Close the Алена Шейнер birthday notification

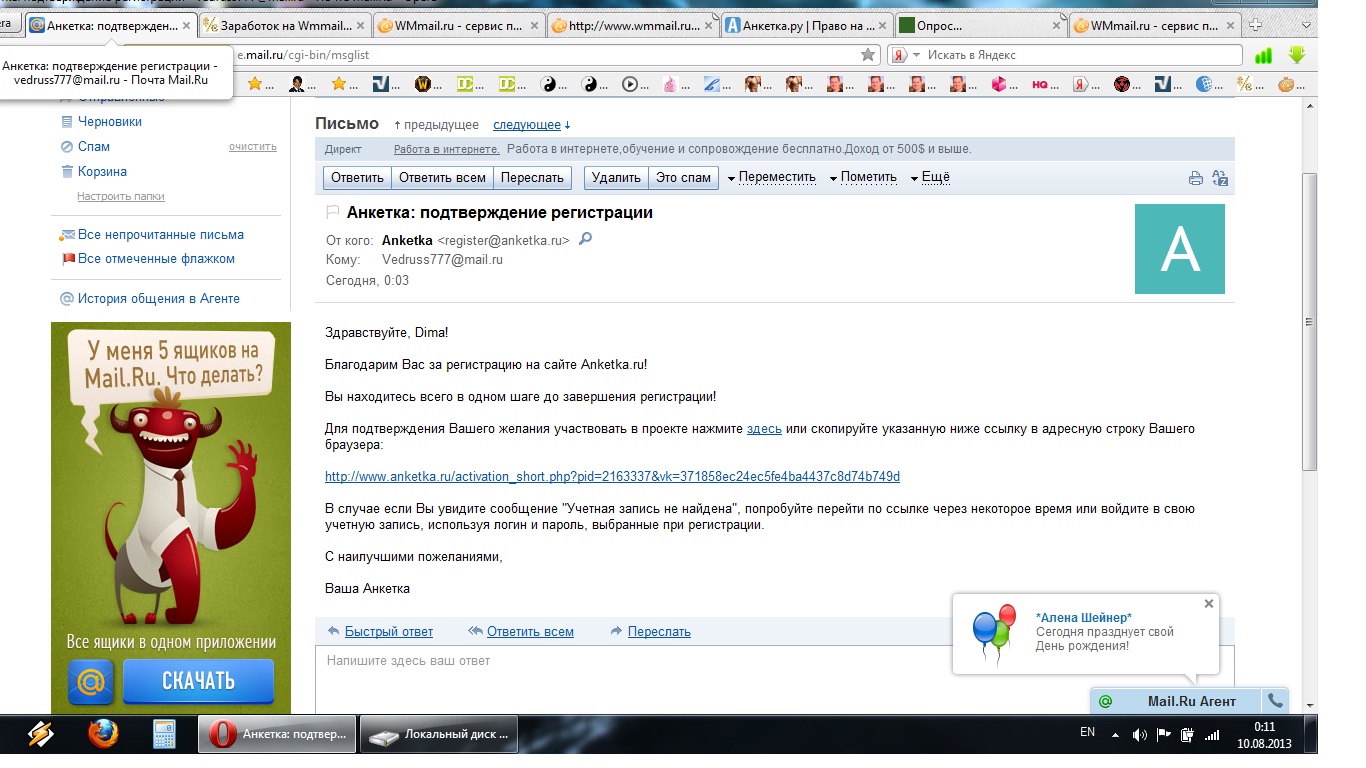pos(1209,604)
